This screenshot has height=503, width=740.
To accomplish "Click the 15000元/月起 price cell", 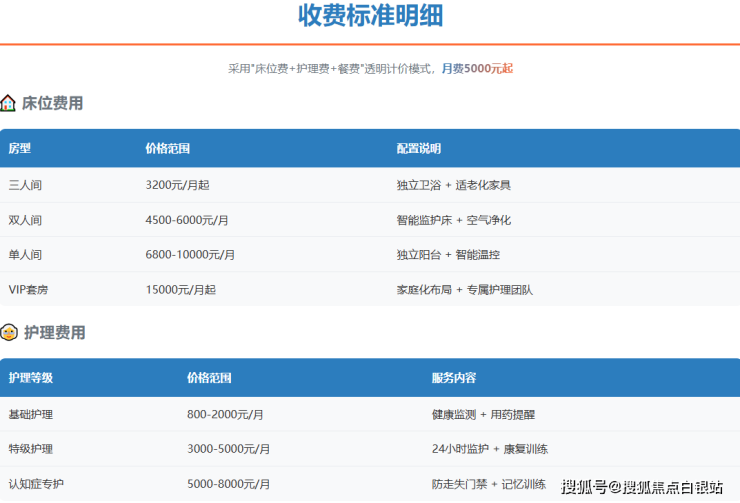I will pyautogui.click(x=180, y=290).
